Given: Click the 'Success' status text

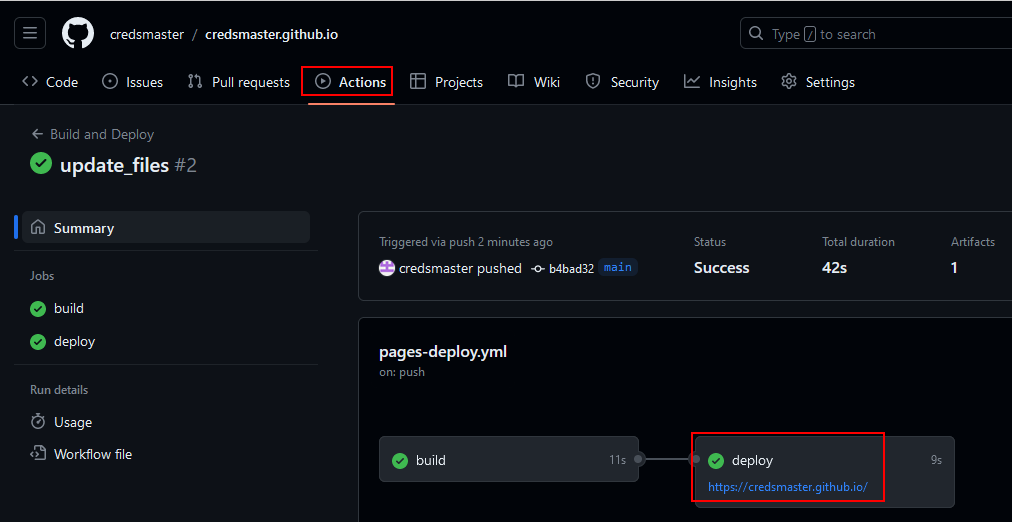Looking at the screenshot, I should [722, 268].
